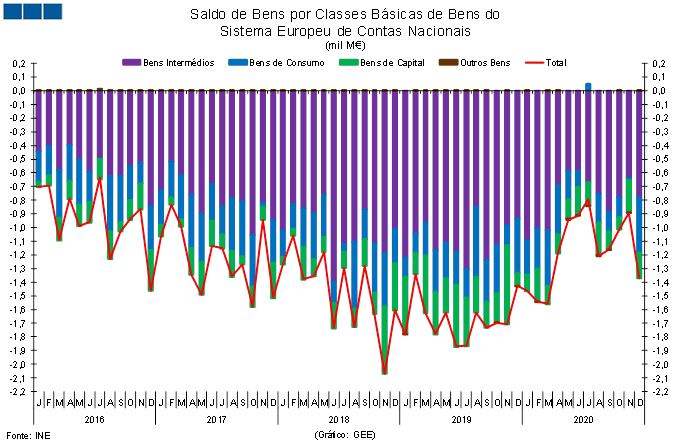This screenshot has width=680, height=446.
Task: Click the blue Bens de Consumo legend swatch
Action: (x=238, y=62)
